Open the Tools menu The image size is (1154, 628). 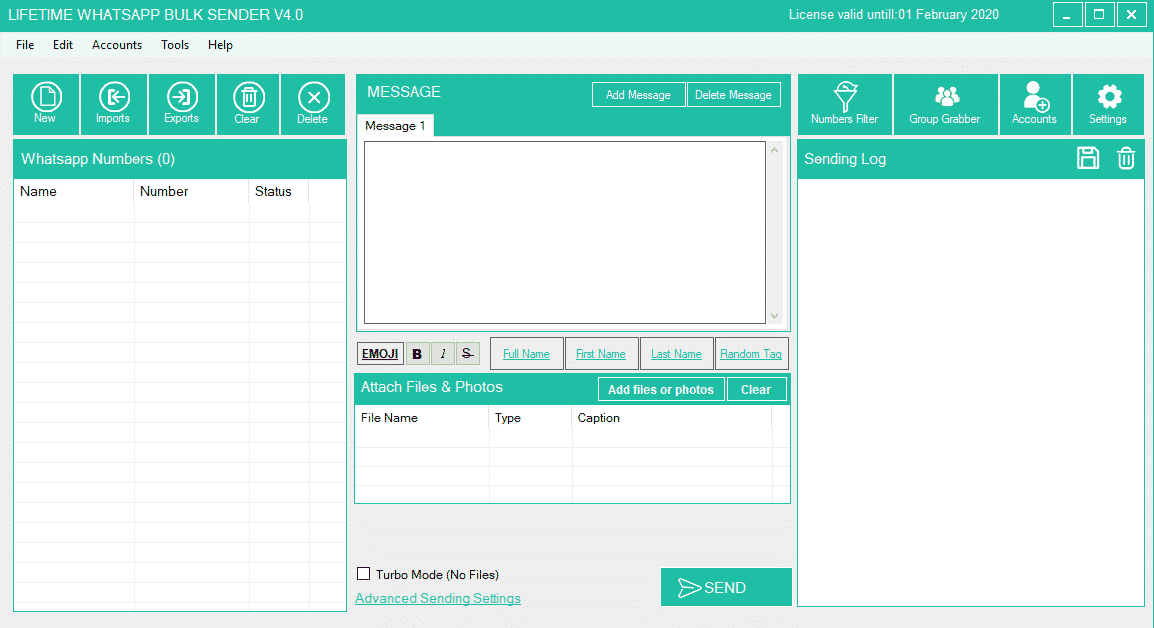[x=175, y=44]
